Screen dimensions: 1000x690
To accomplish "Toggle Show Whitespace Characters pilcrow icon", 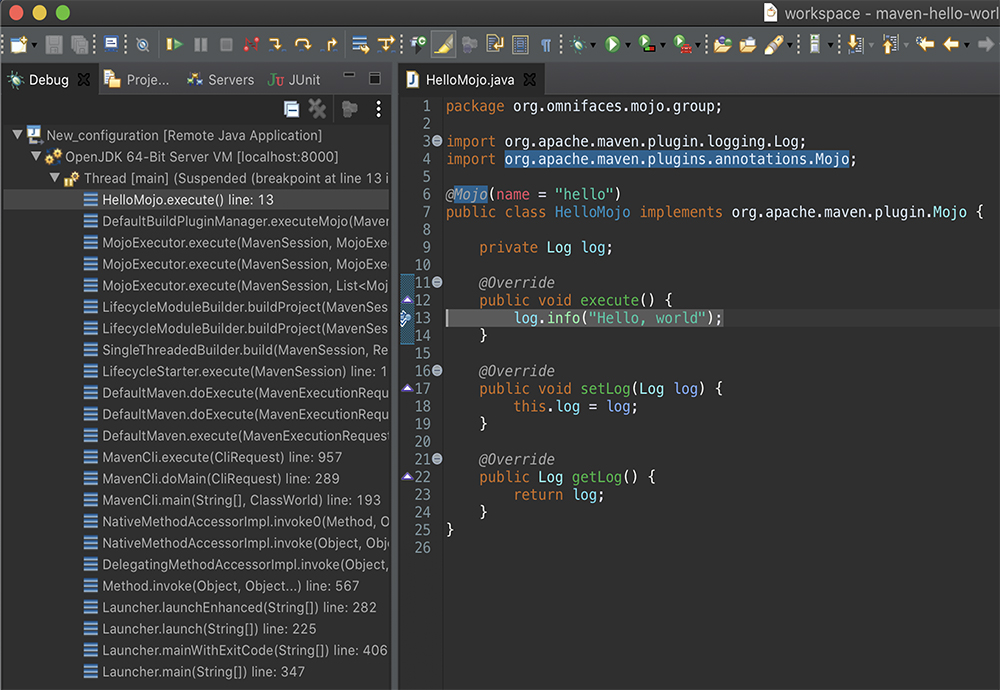I will tap(546, 44).
